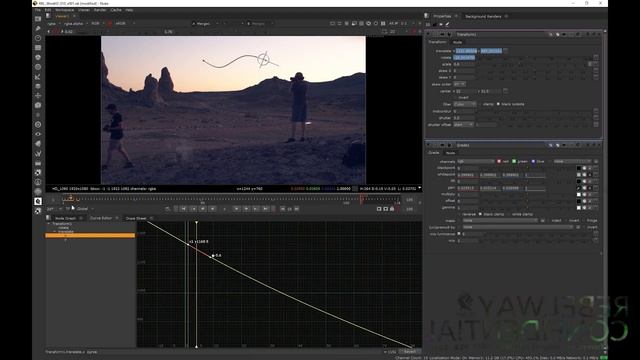Click the rotate slider track
The height and width of the screenshot is (360, 640).
coord(534,58)
